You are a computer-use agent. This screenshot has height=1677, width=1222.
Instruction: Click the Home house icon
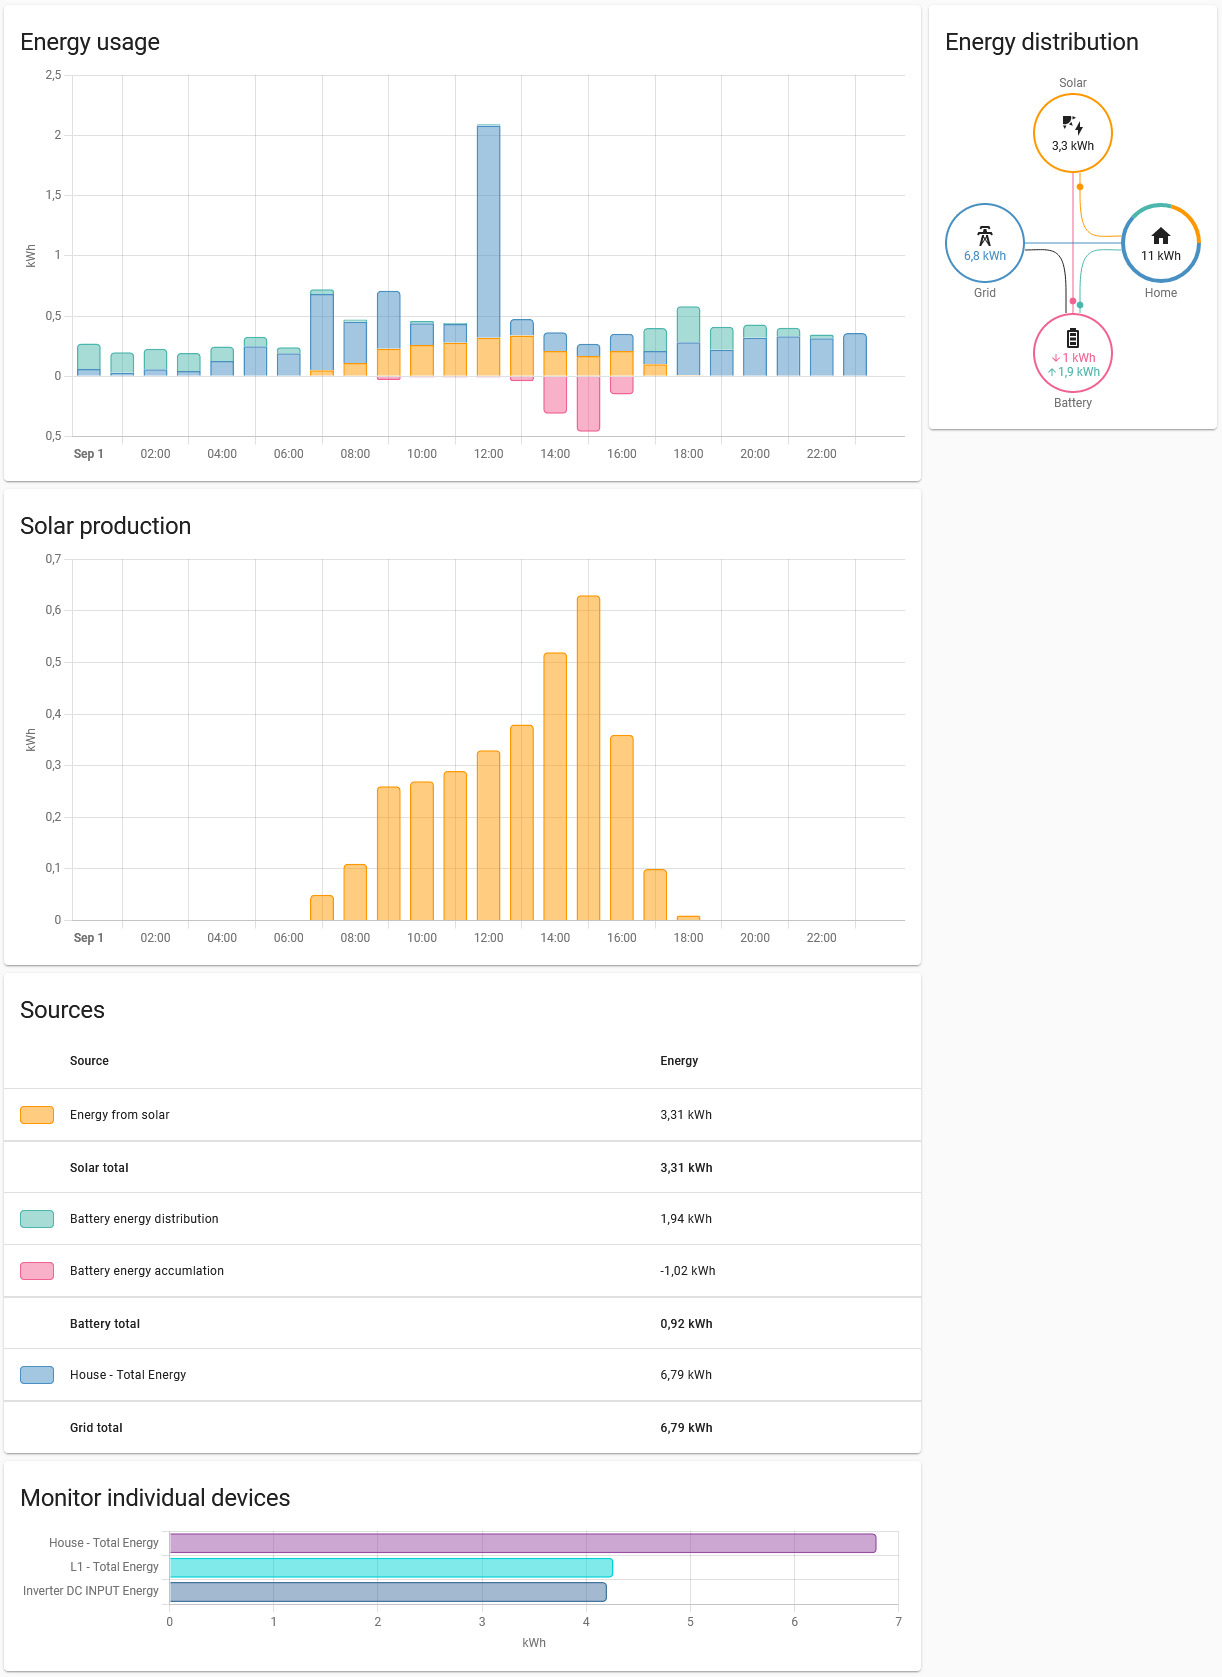(1161, 236)
